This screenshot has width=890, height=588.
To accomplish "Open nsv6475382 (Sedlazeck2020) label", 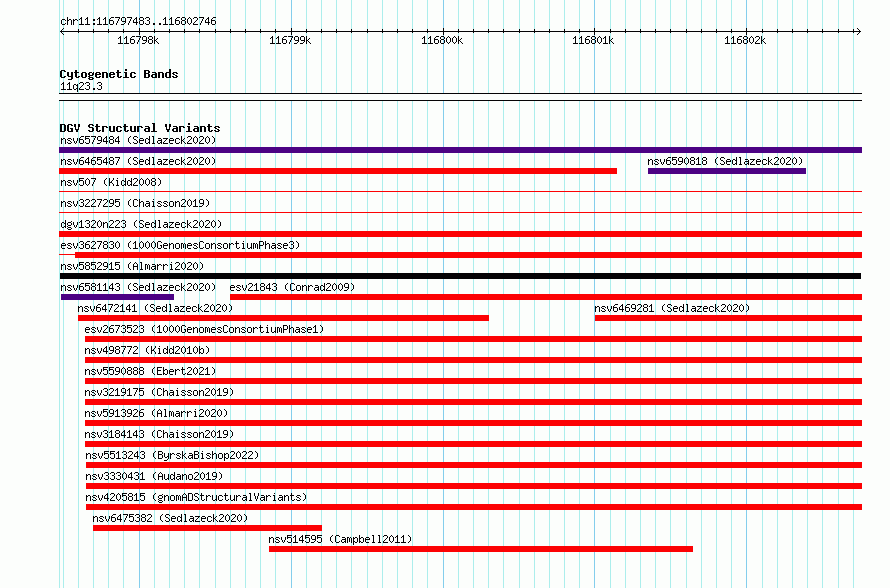I will point(170,518).
